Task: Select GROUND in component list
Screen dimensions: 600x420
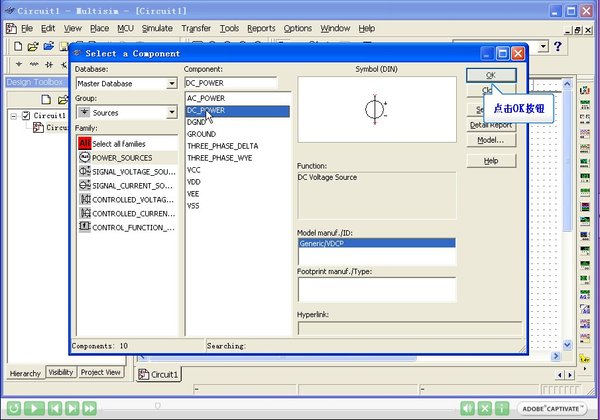Action: (237, 134)
